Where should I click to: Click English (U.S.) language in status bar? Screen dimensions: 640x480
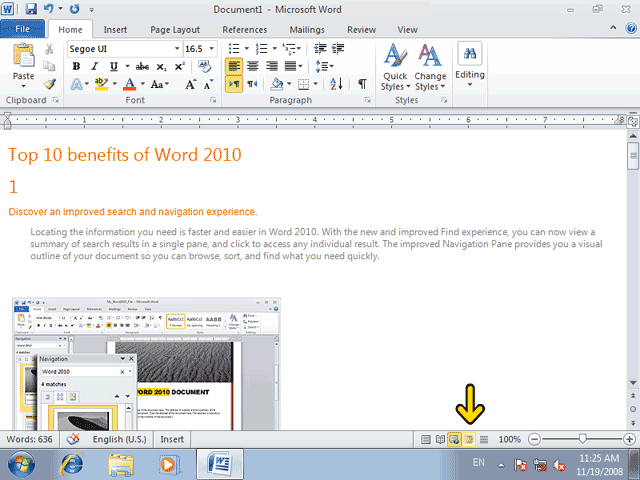click(x=119, y=439)
